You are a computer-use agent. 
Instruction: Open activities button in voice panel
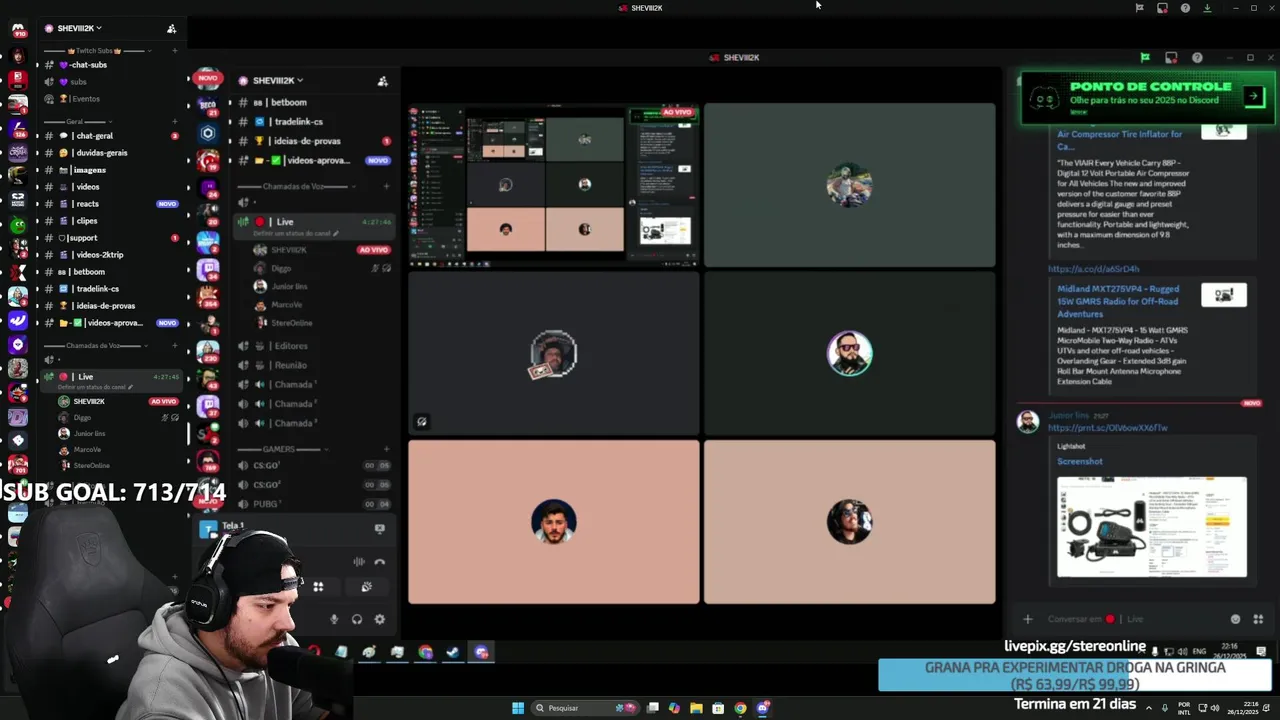tap(318, 587)
